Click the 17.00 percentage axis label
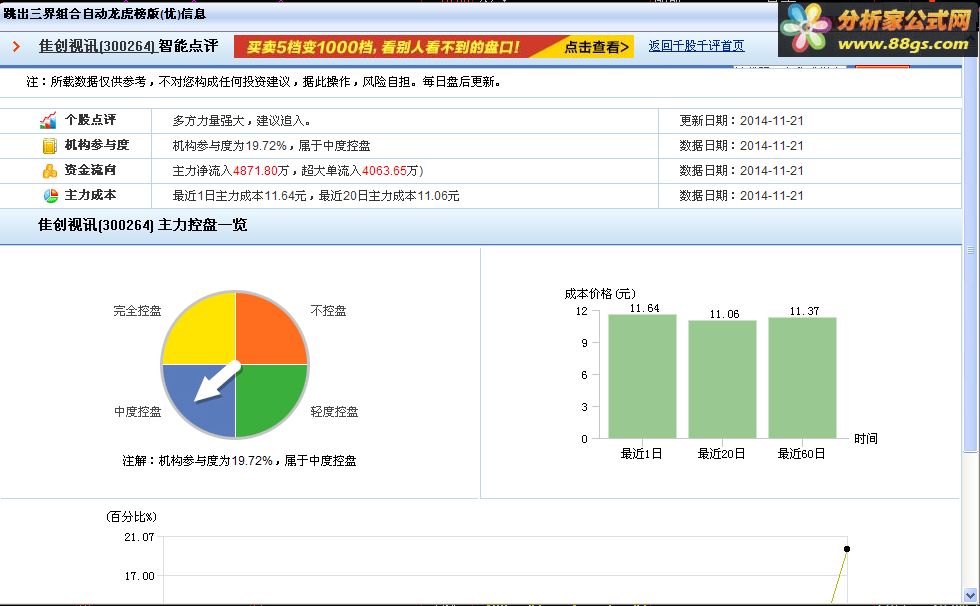 [139, 576]
